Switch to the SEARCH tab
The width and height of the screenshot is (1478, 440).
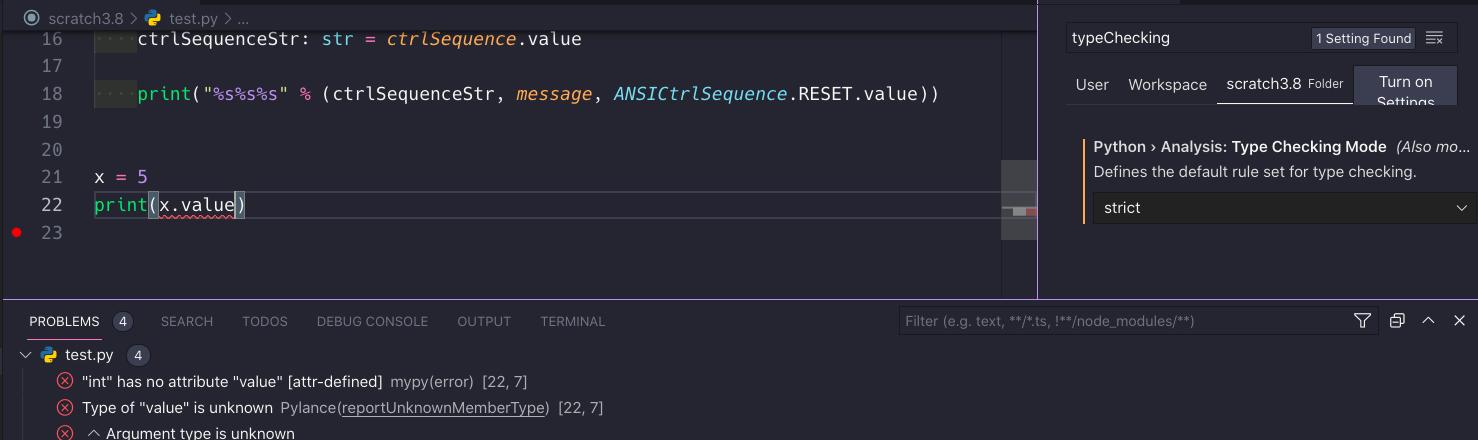pos(187,321)
